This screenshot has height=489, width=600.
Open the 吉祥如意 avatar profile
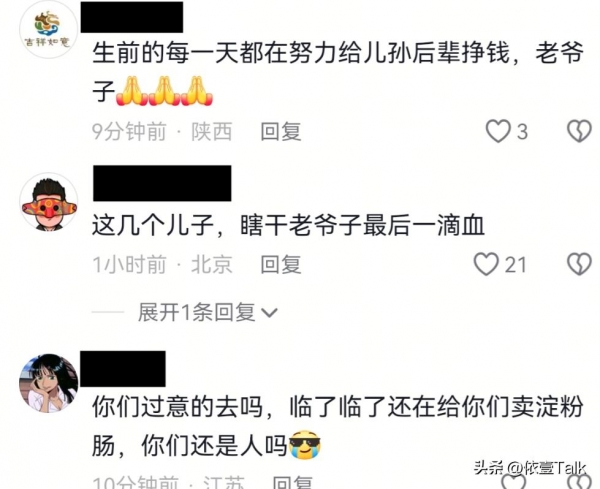click(x=48, y=29)
